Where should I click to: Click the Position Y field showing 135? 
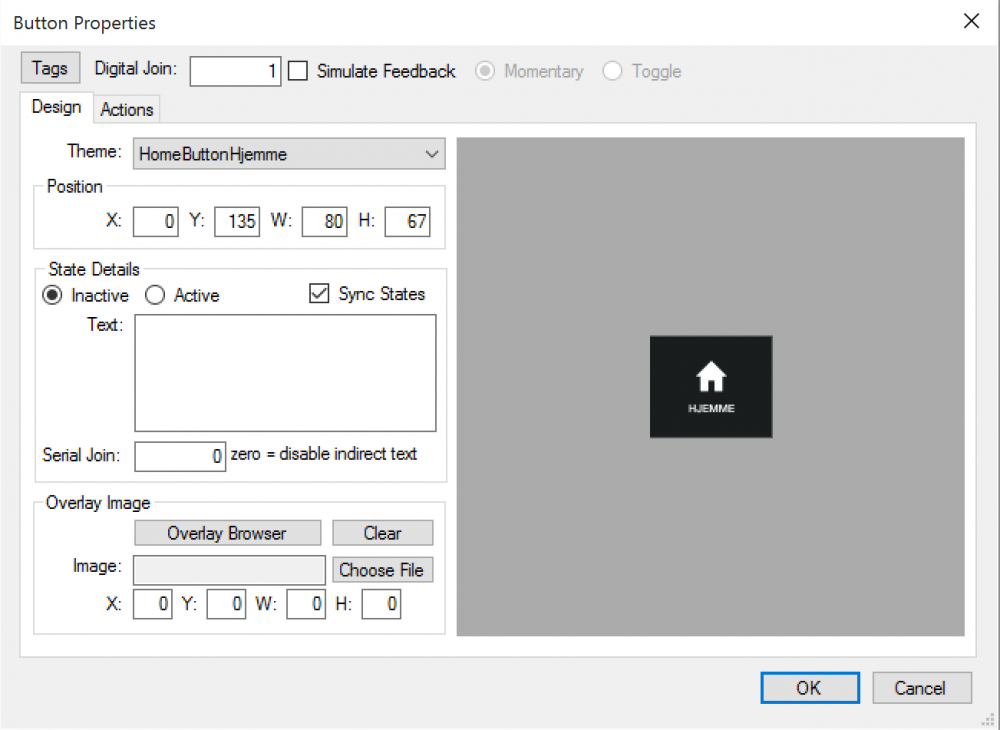coord(237,221)
